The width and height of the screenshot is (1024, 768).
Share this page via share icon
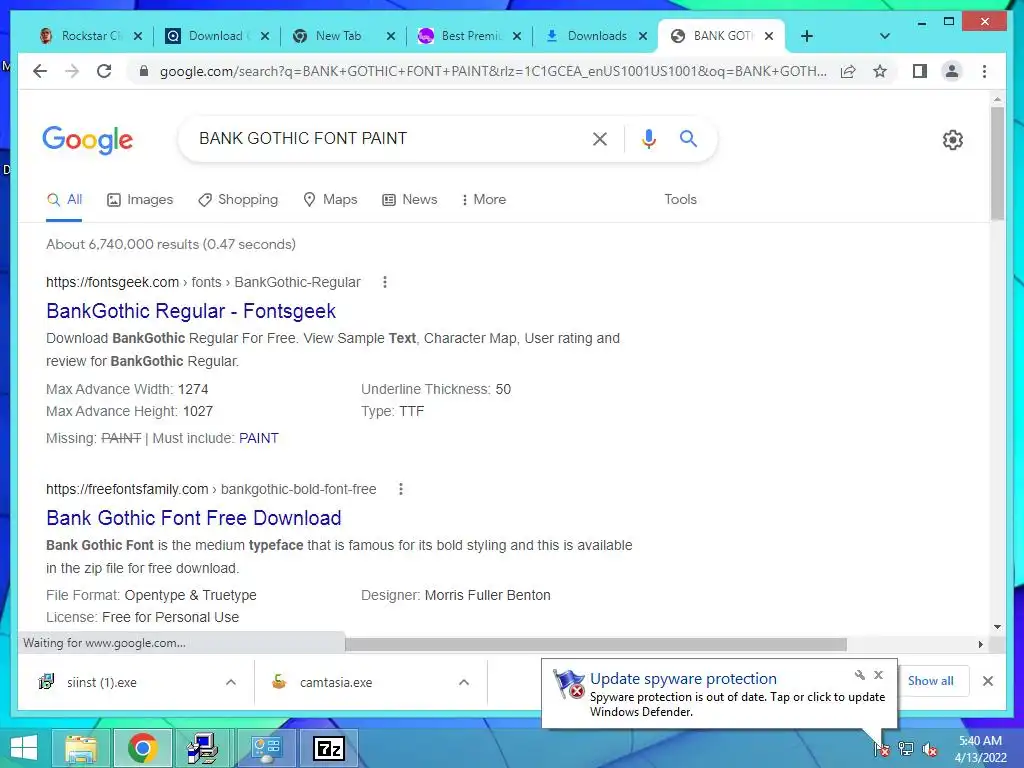tap(848, 71)
